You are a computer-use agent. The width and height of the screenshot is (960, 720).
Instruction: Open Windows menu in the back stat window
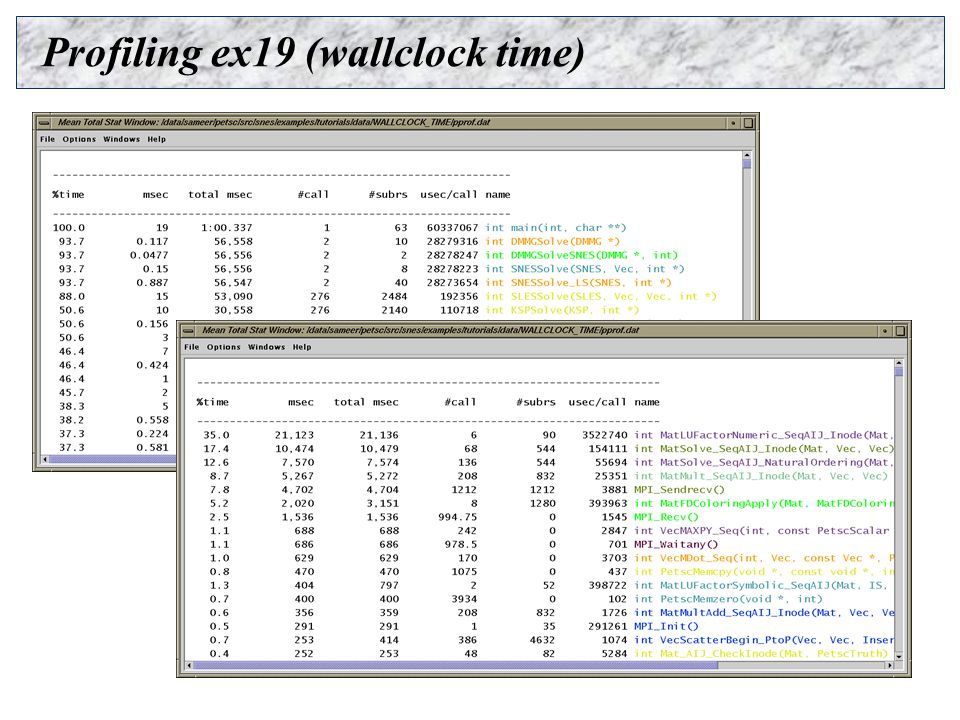click(x=121, y=140)
